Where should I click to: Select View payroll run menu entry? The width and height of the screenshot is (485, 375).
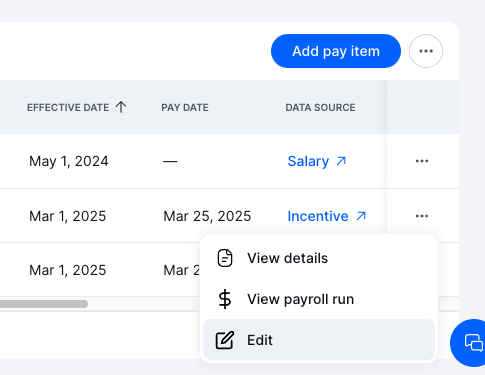click(319, 299)
